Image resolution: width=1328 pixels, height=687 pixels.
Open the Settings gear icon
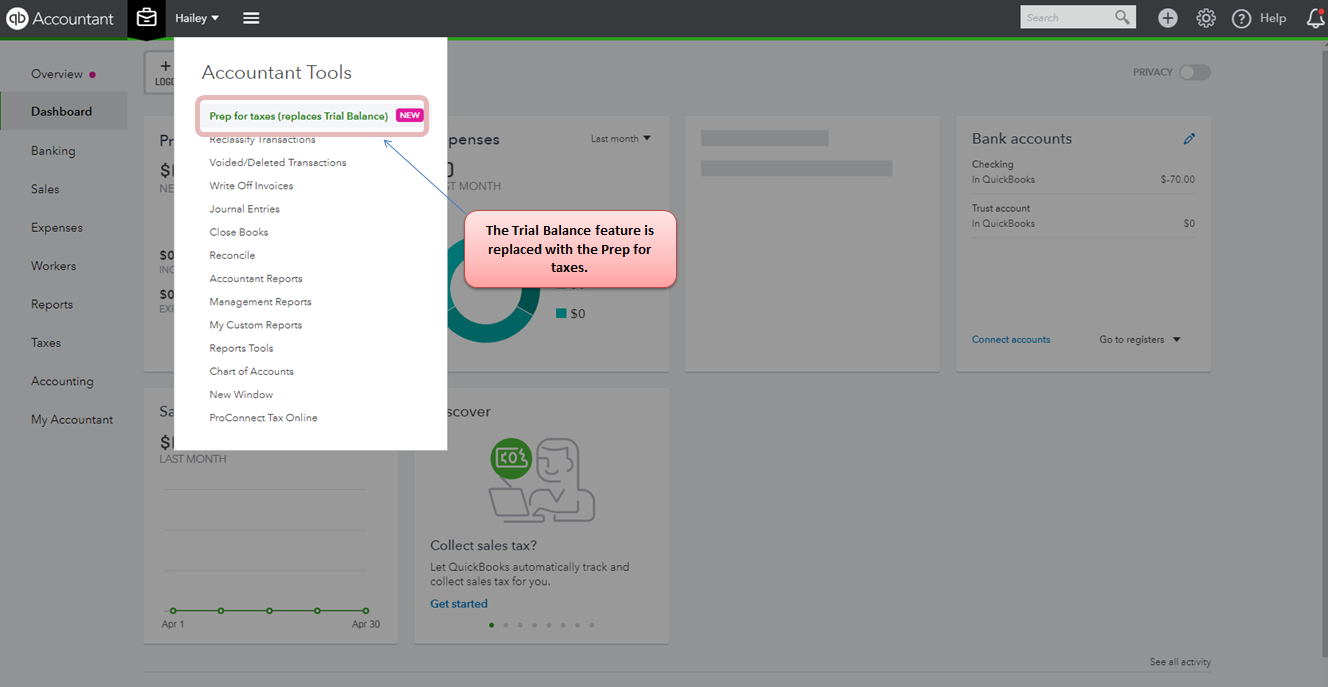pyautogui.click(x=1206, y=18)
